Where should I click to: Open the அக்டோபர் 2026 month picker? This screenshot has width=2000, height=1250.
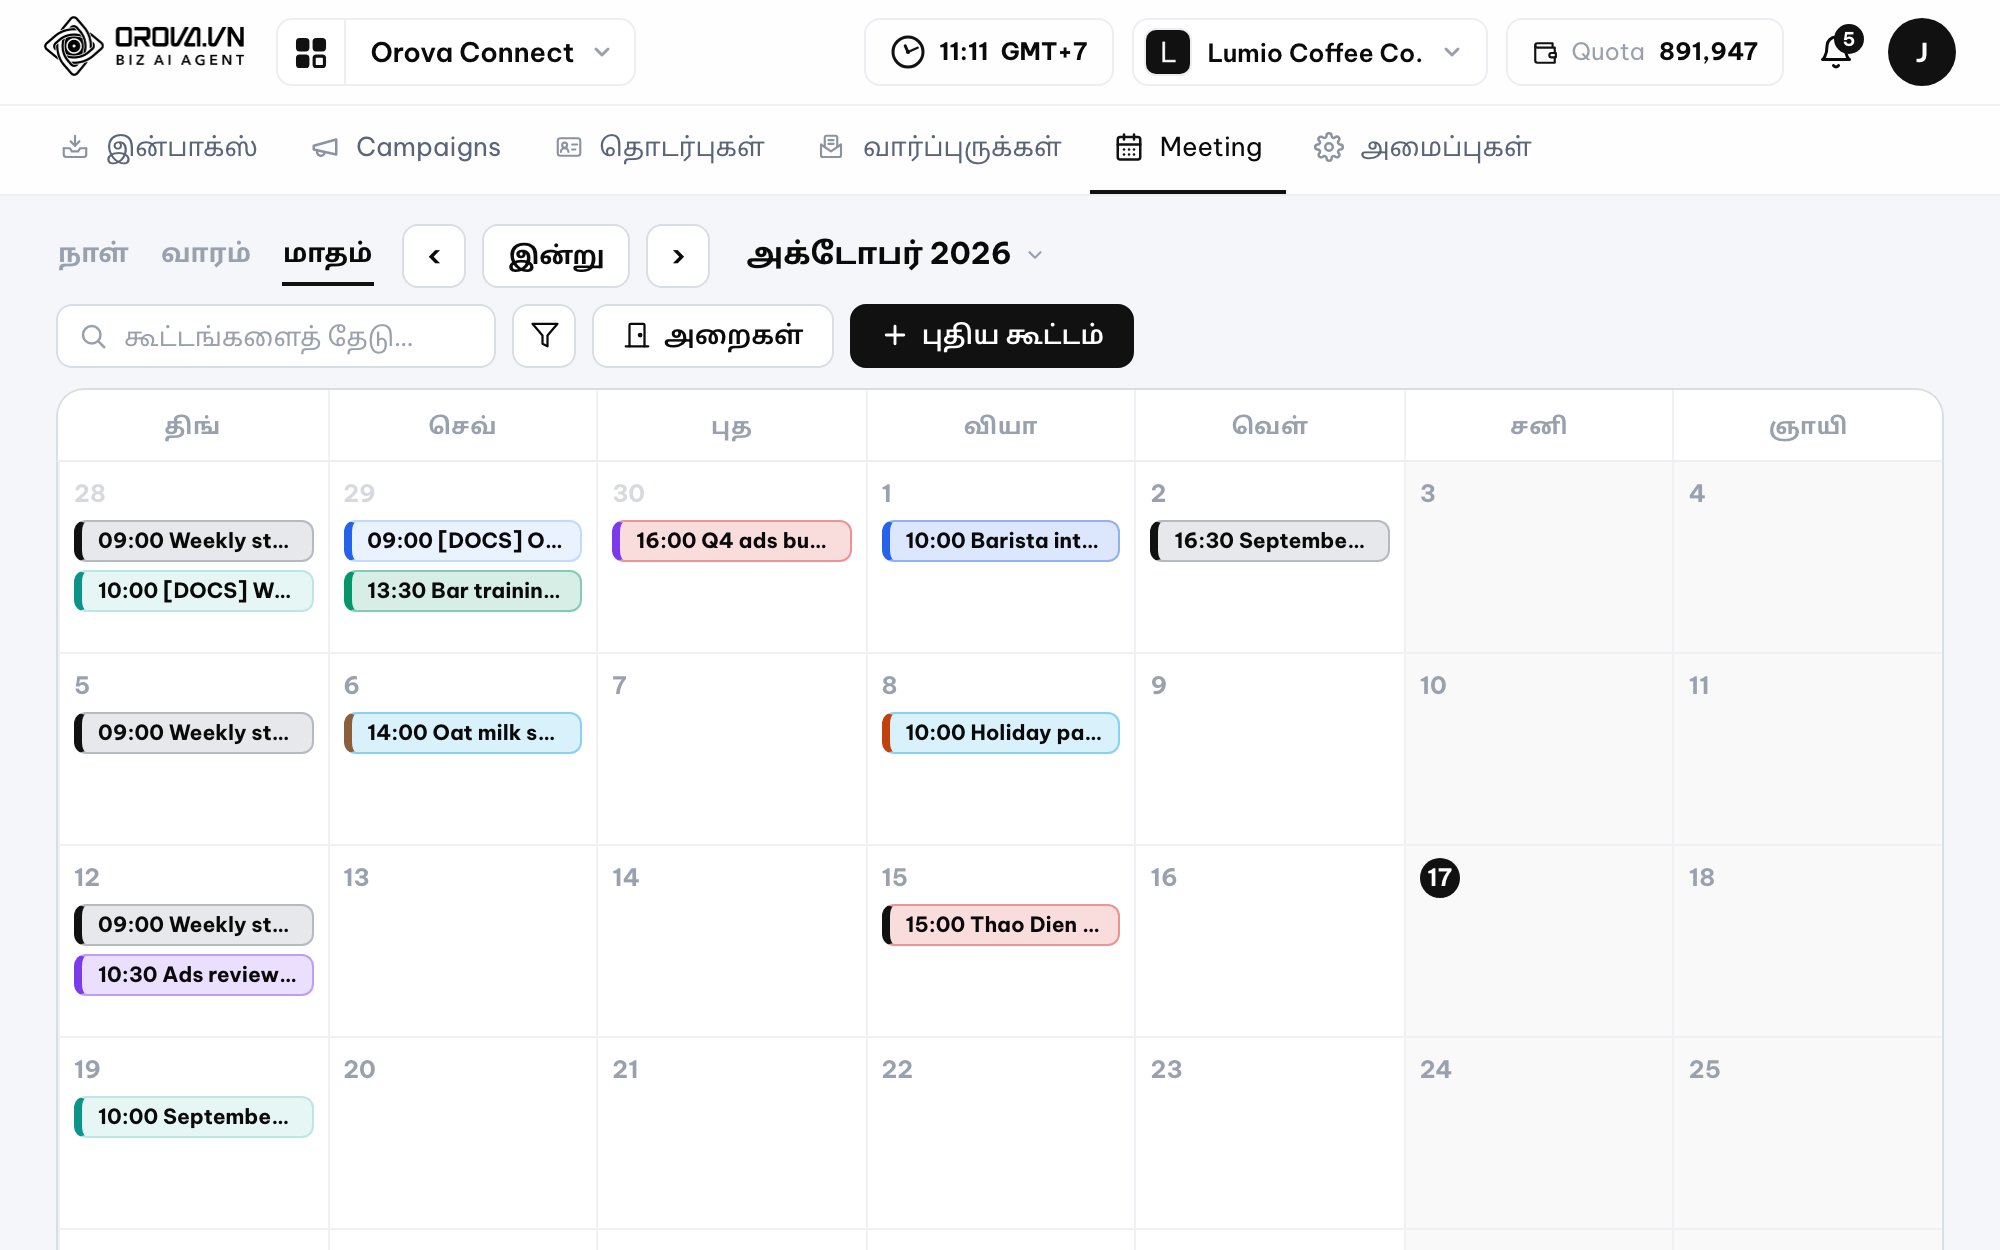[895, 254]
